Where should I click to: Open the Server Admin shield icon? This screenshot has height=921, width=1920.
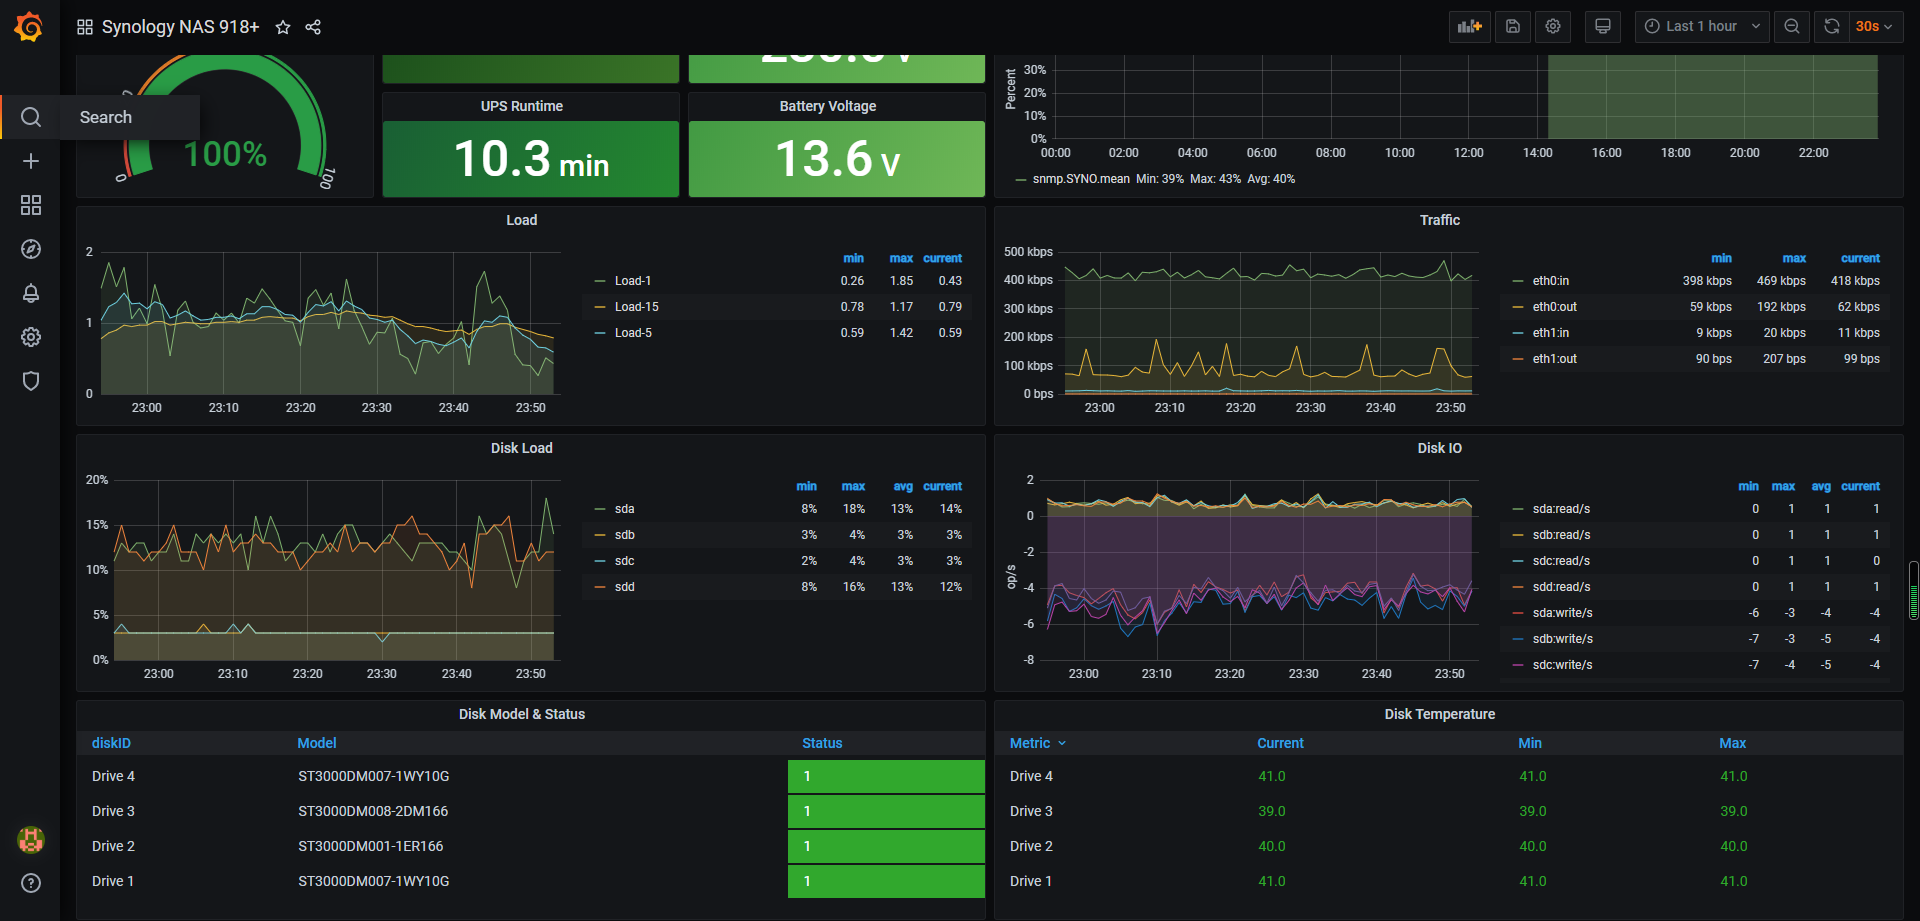[31, 381]
